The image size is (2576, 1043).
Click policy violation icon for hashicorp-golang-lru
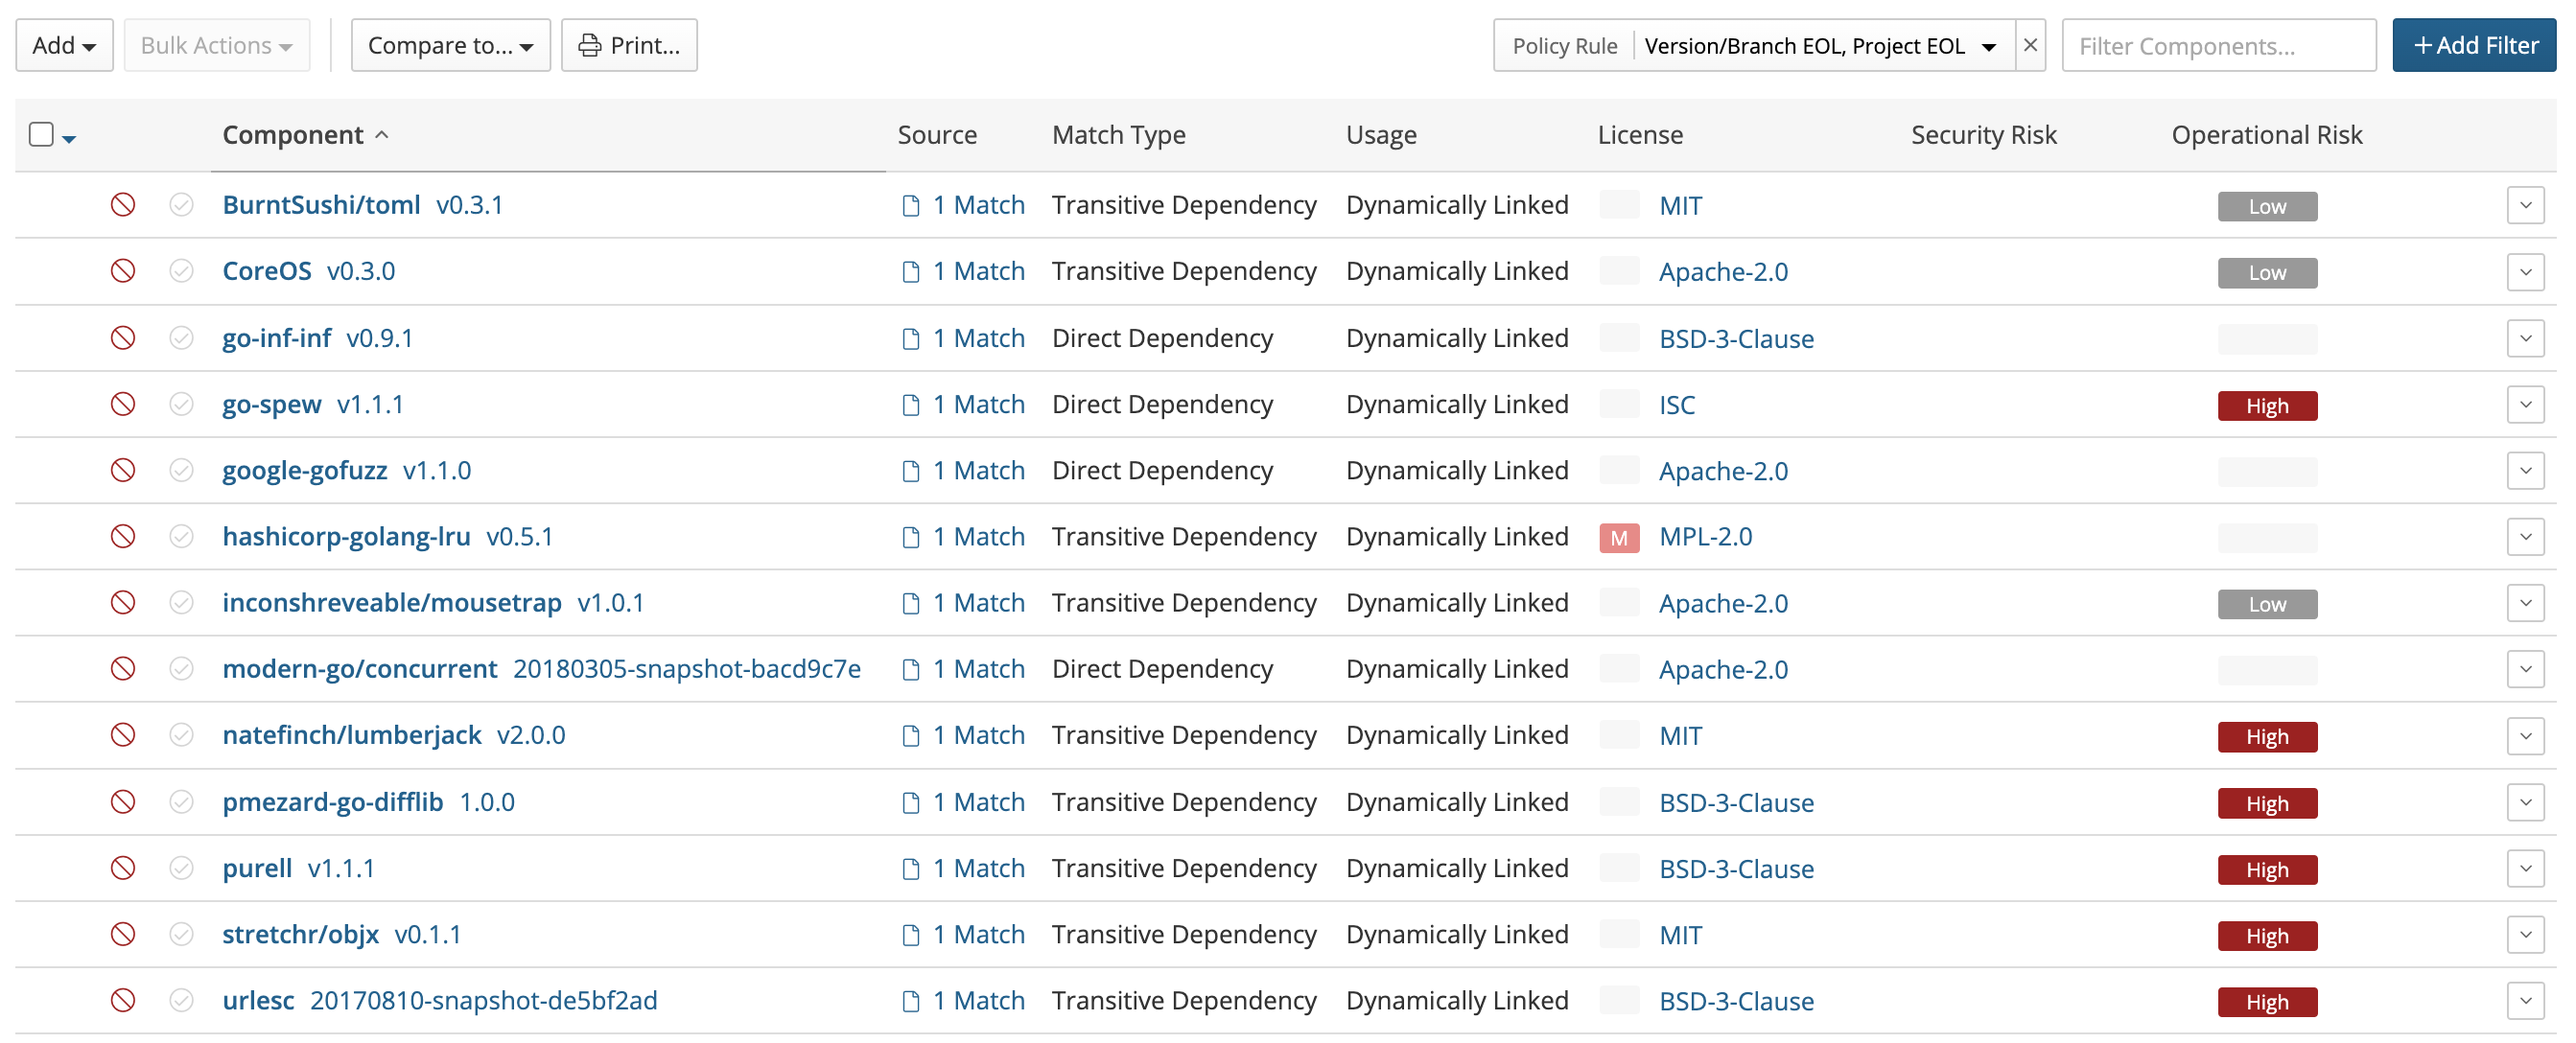123,537
